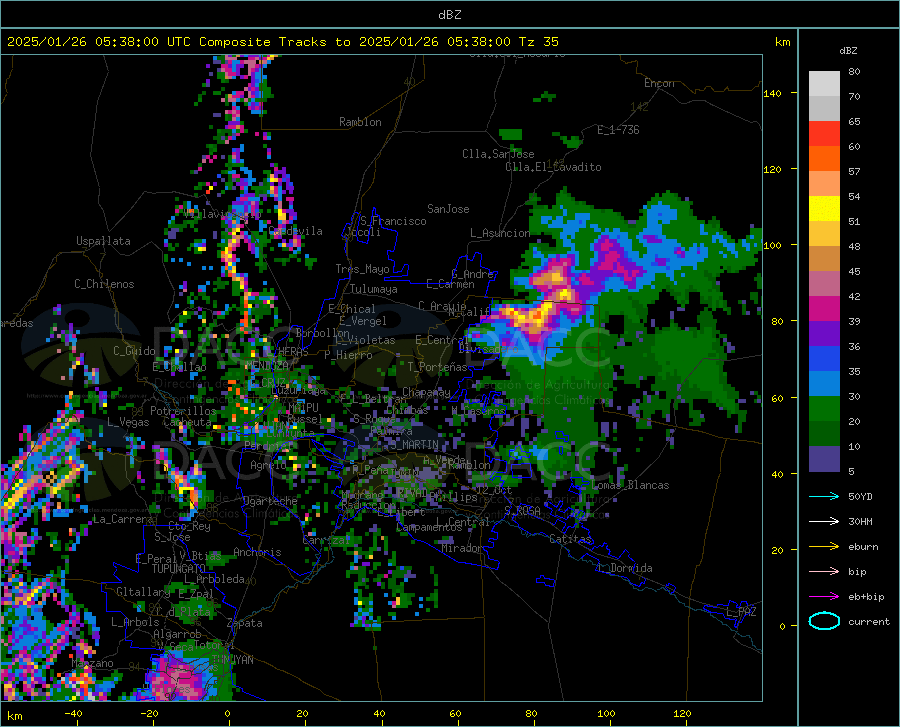Click the Clla.El_Cavadito map label
This screenshot has width=900, height=727.
point(553,167)
